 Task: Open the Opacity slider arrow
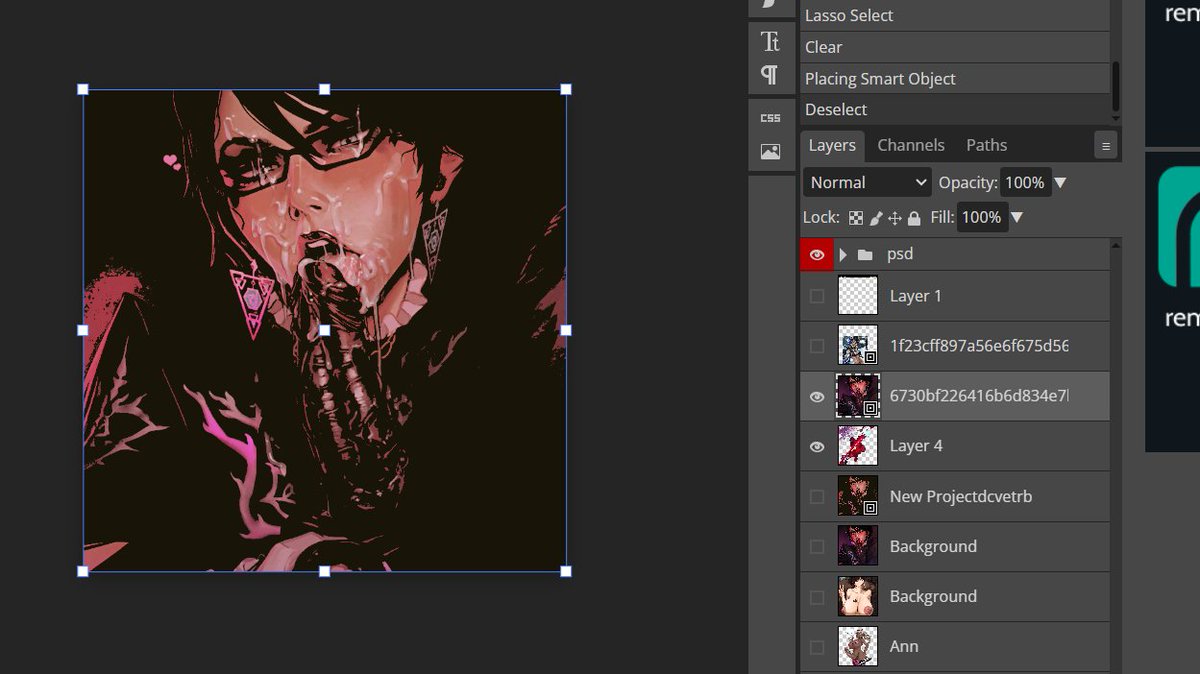tap(1060, 183)
